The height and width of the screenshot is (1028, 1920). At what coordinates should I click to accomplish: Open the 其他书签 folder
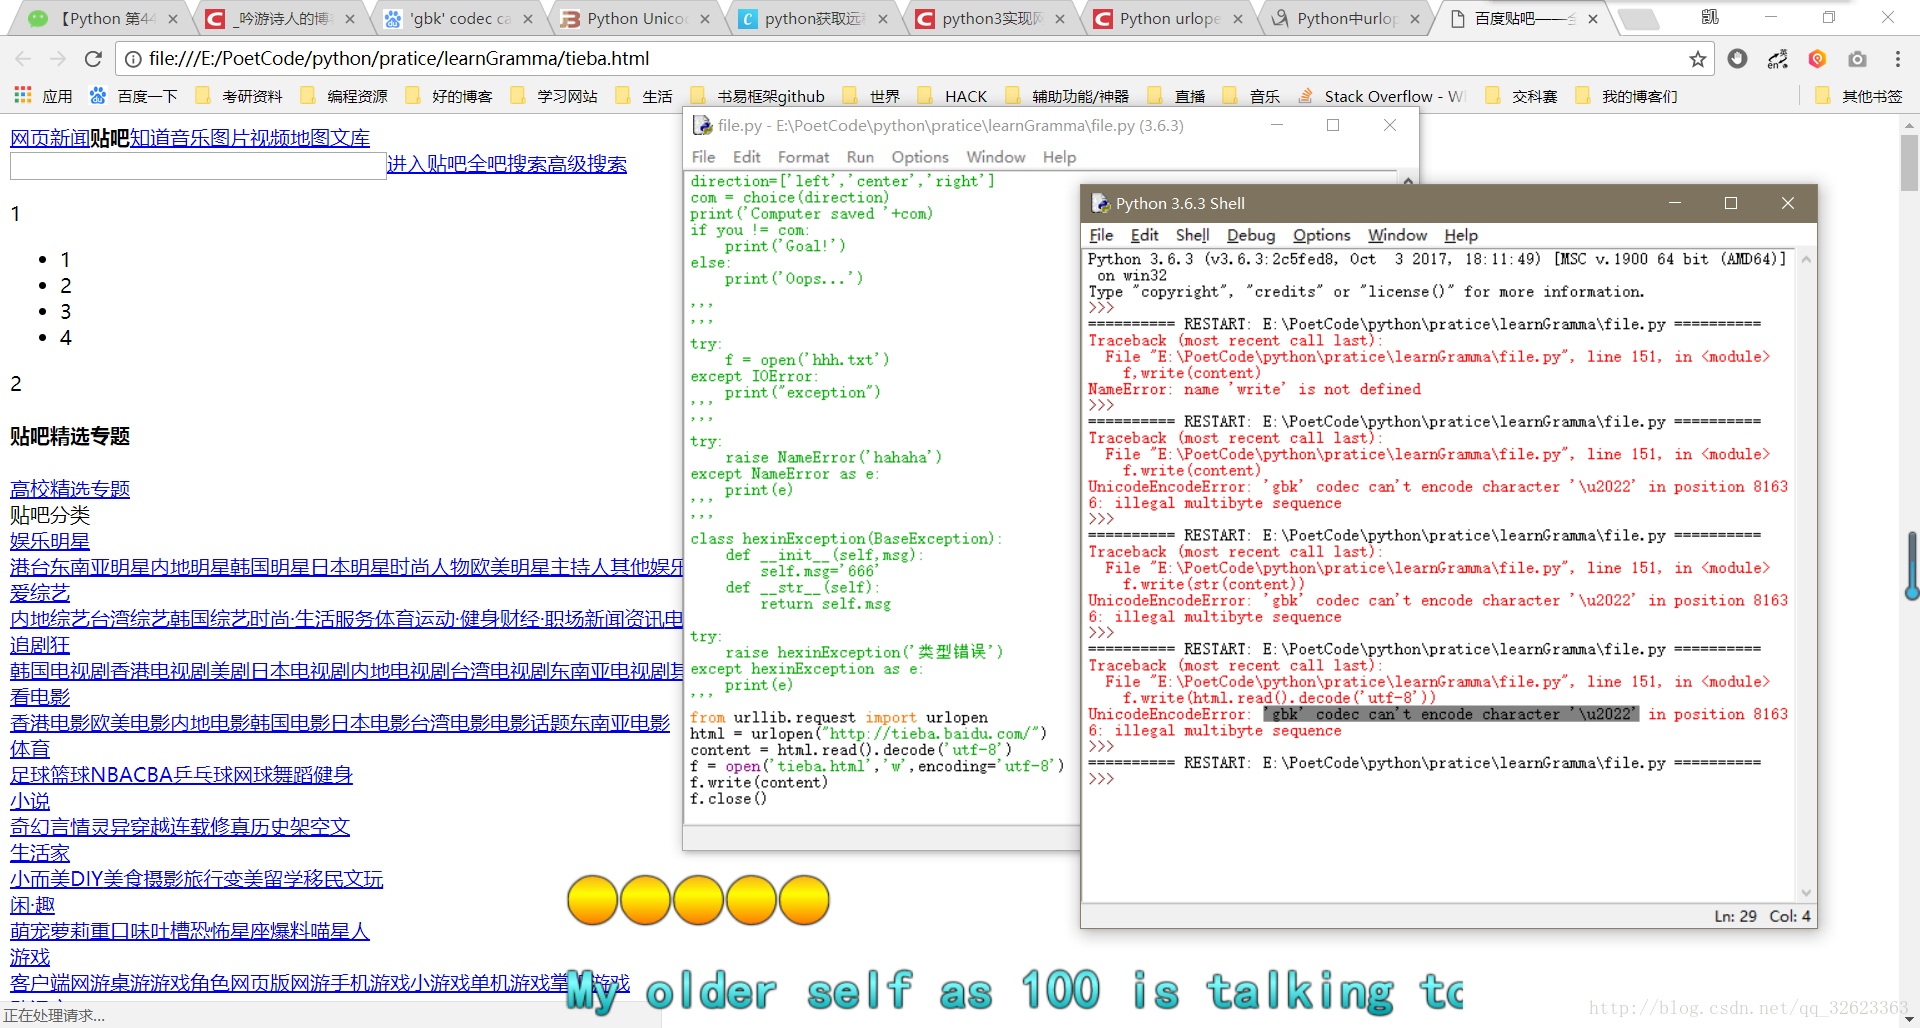click(1859, 96)
